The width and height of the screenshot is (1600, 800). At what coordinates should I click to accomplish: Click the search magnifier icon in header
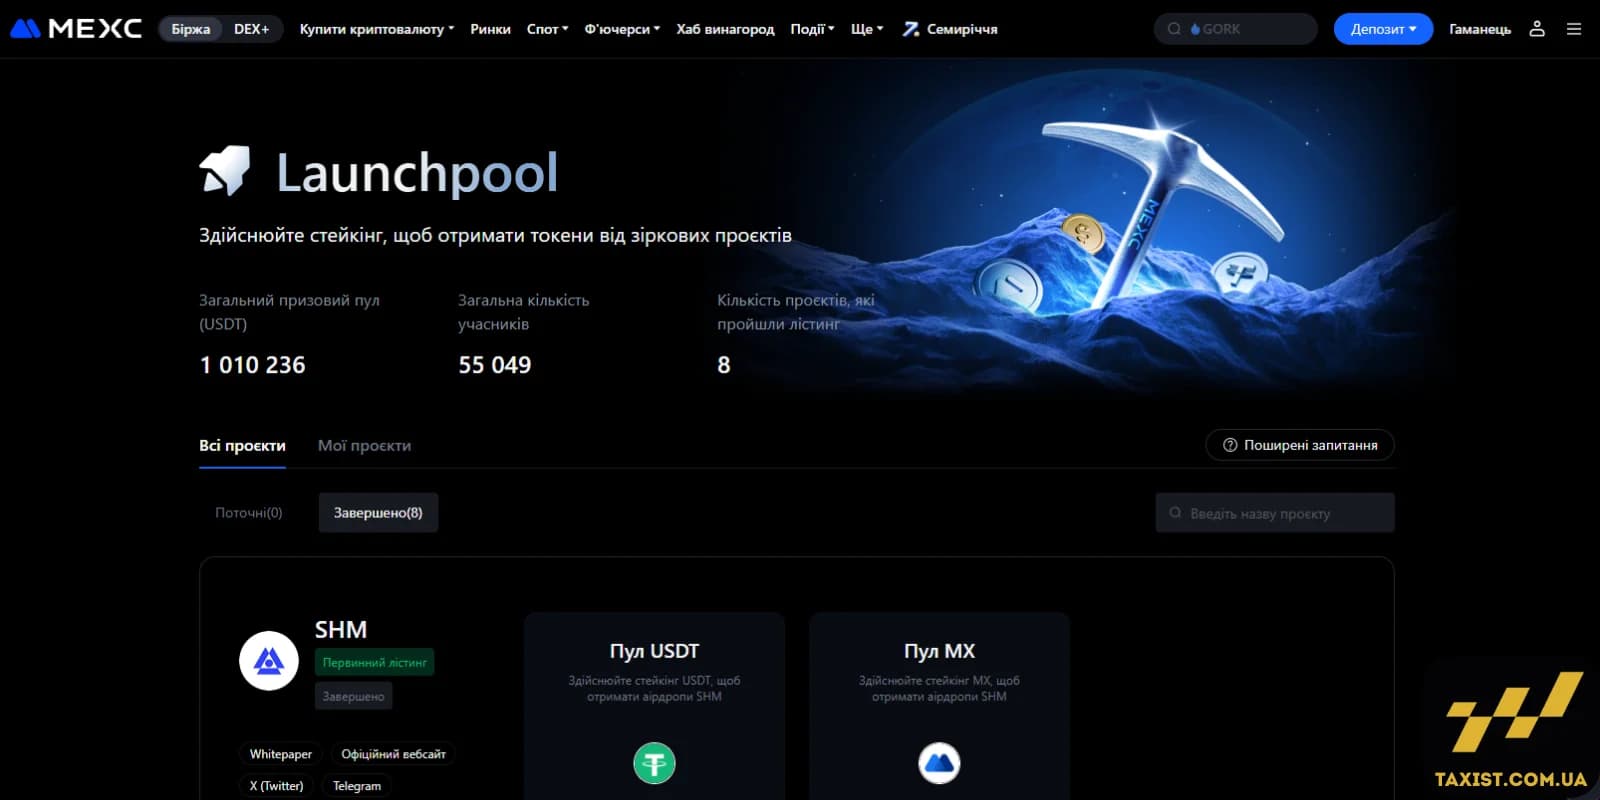1174,29
